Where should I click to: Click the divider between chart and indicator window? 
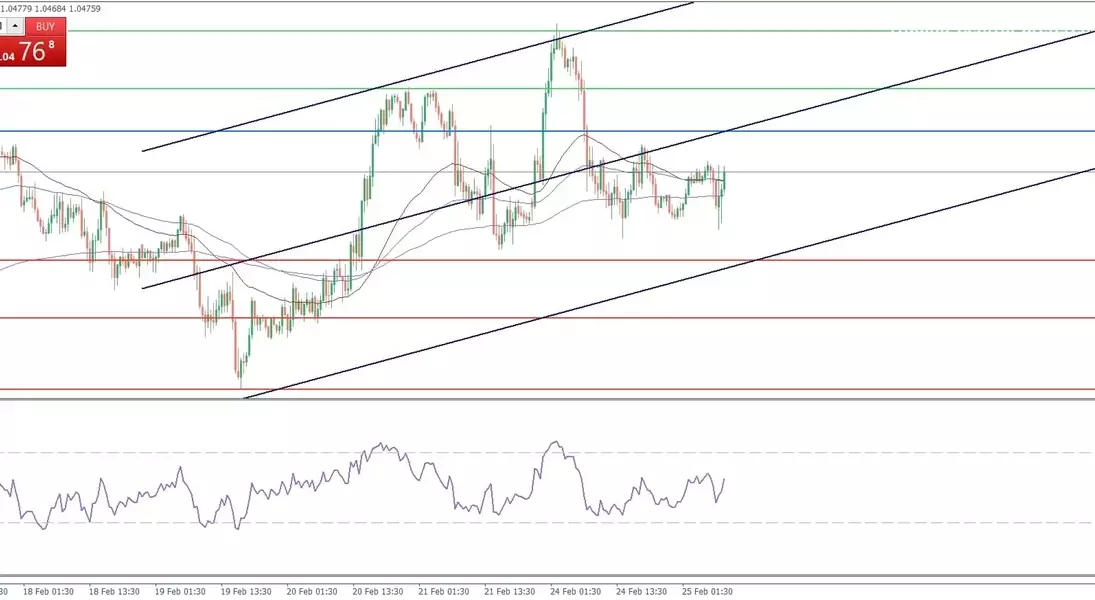coord(547,400)
